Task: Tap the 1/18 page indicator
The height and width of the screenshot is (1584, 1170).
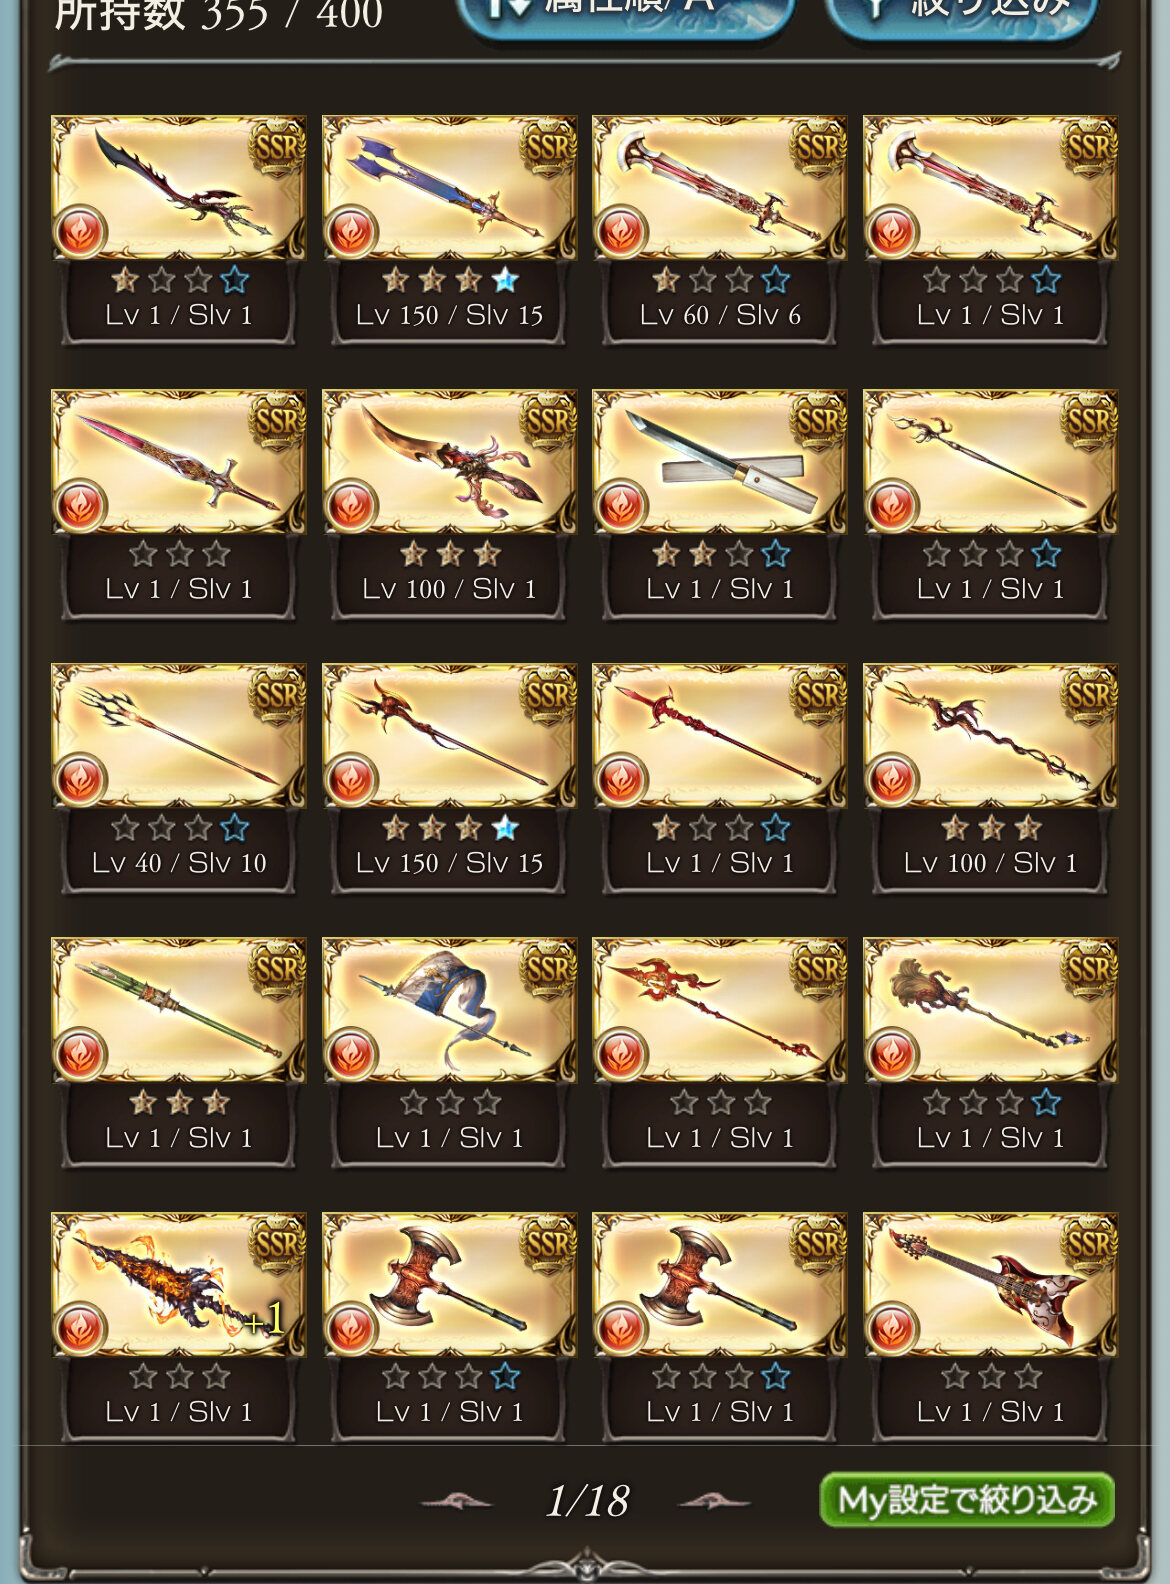Action: tap(587, 1500)
